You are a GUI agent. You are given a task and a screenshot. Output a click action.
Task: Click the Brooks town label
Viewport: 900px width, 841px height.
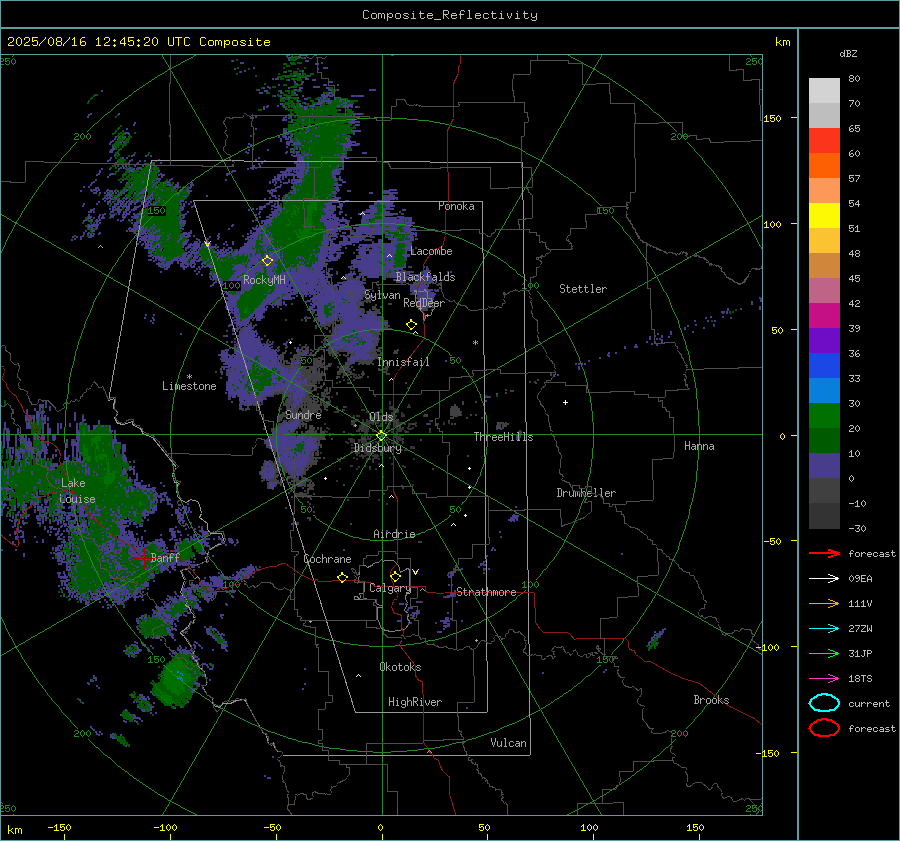(x=711, y=700)
